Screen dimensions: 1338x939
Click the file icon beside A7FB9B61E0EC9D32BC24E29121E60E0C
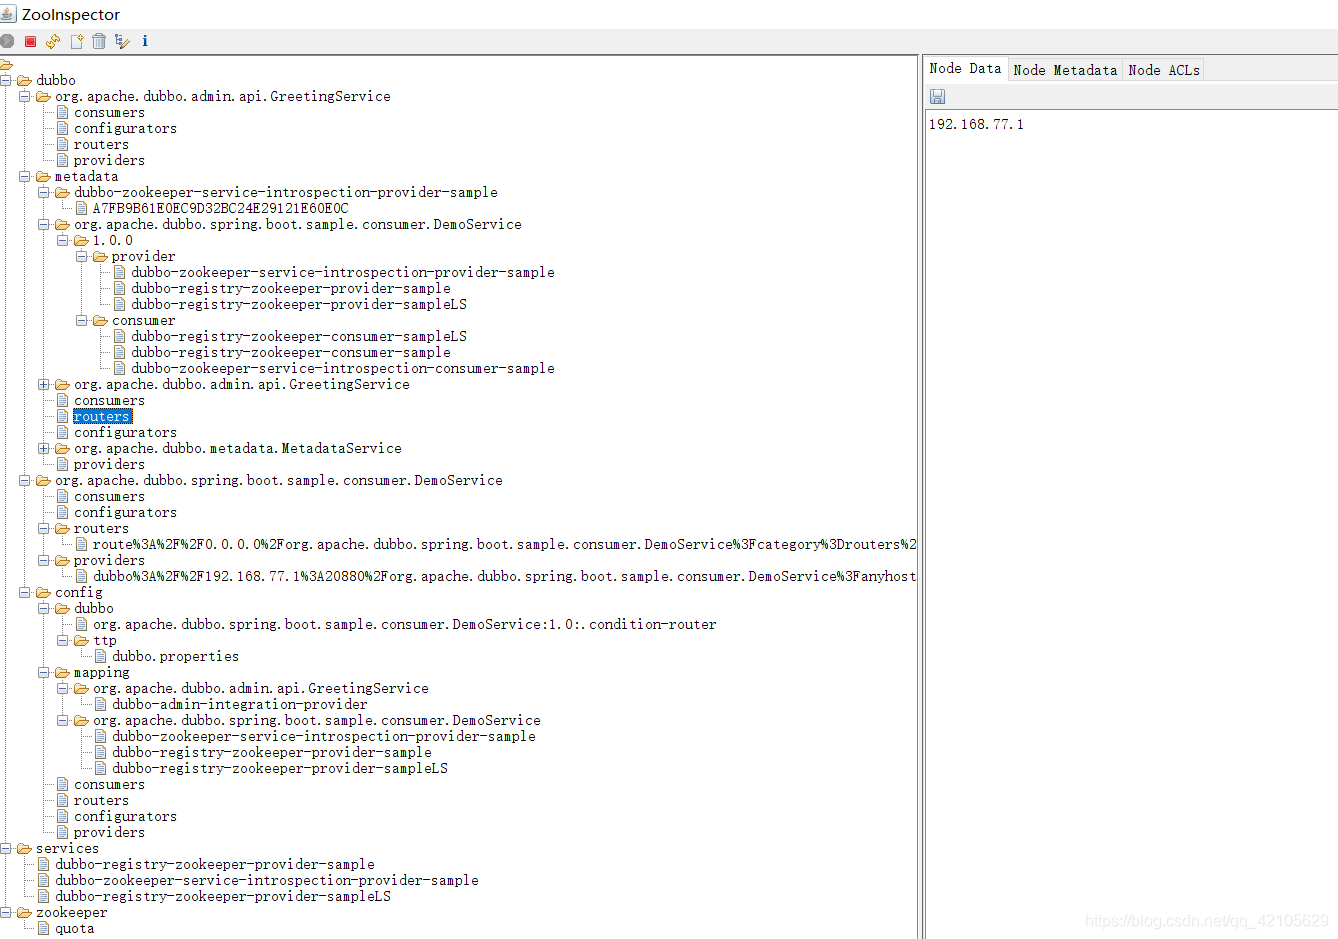pos(82,208)
